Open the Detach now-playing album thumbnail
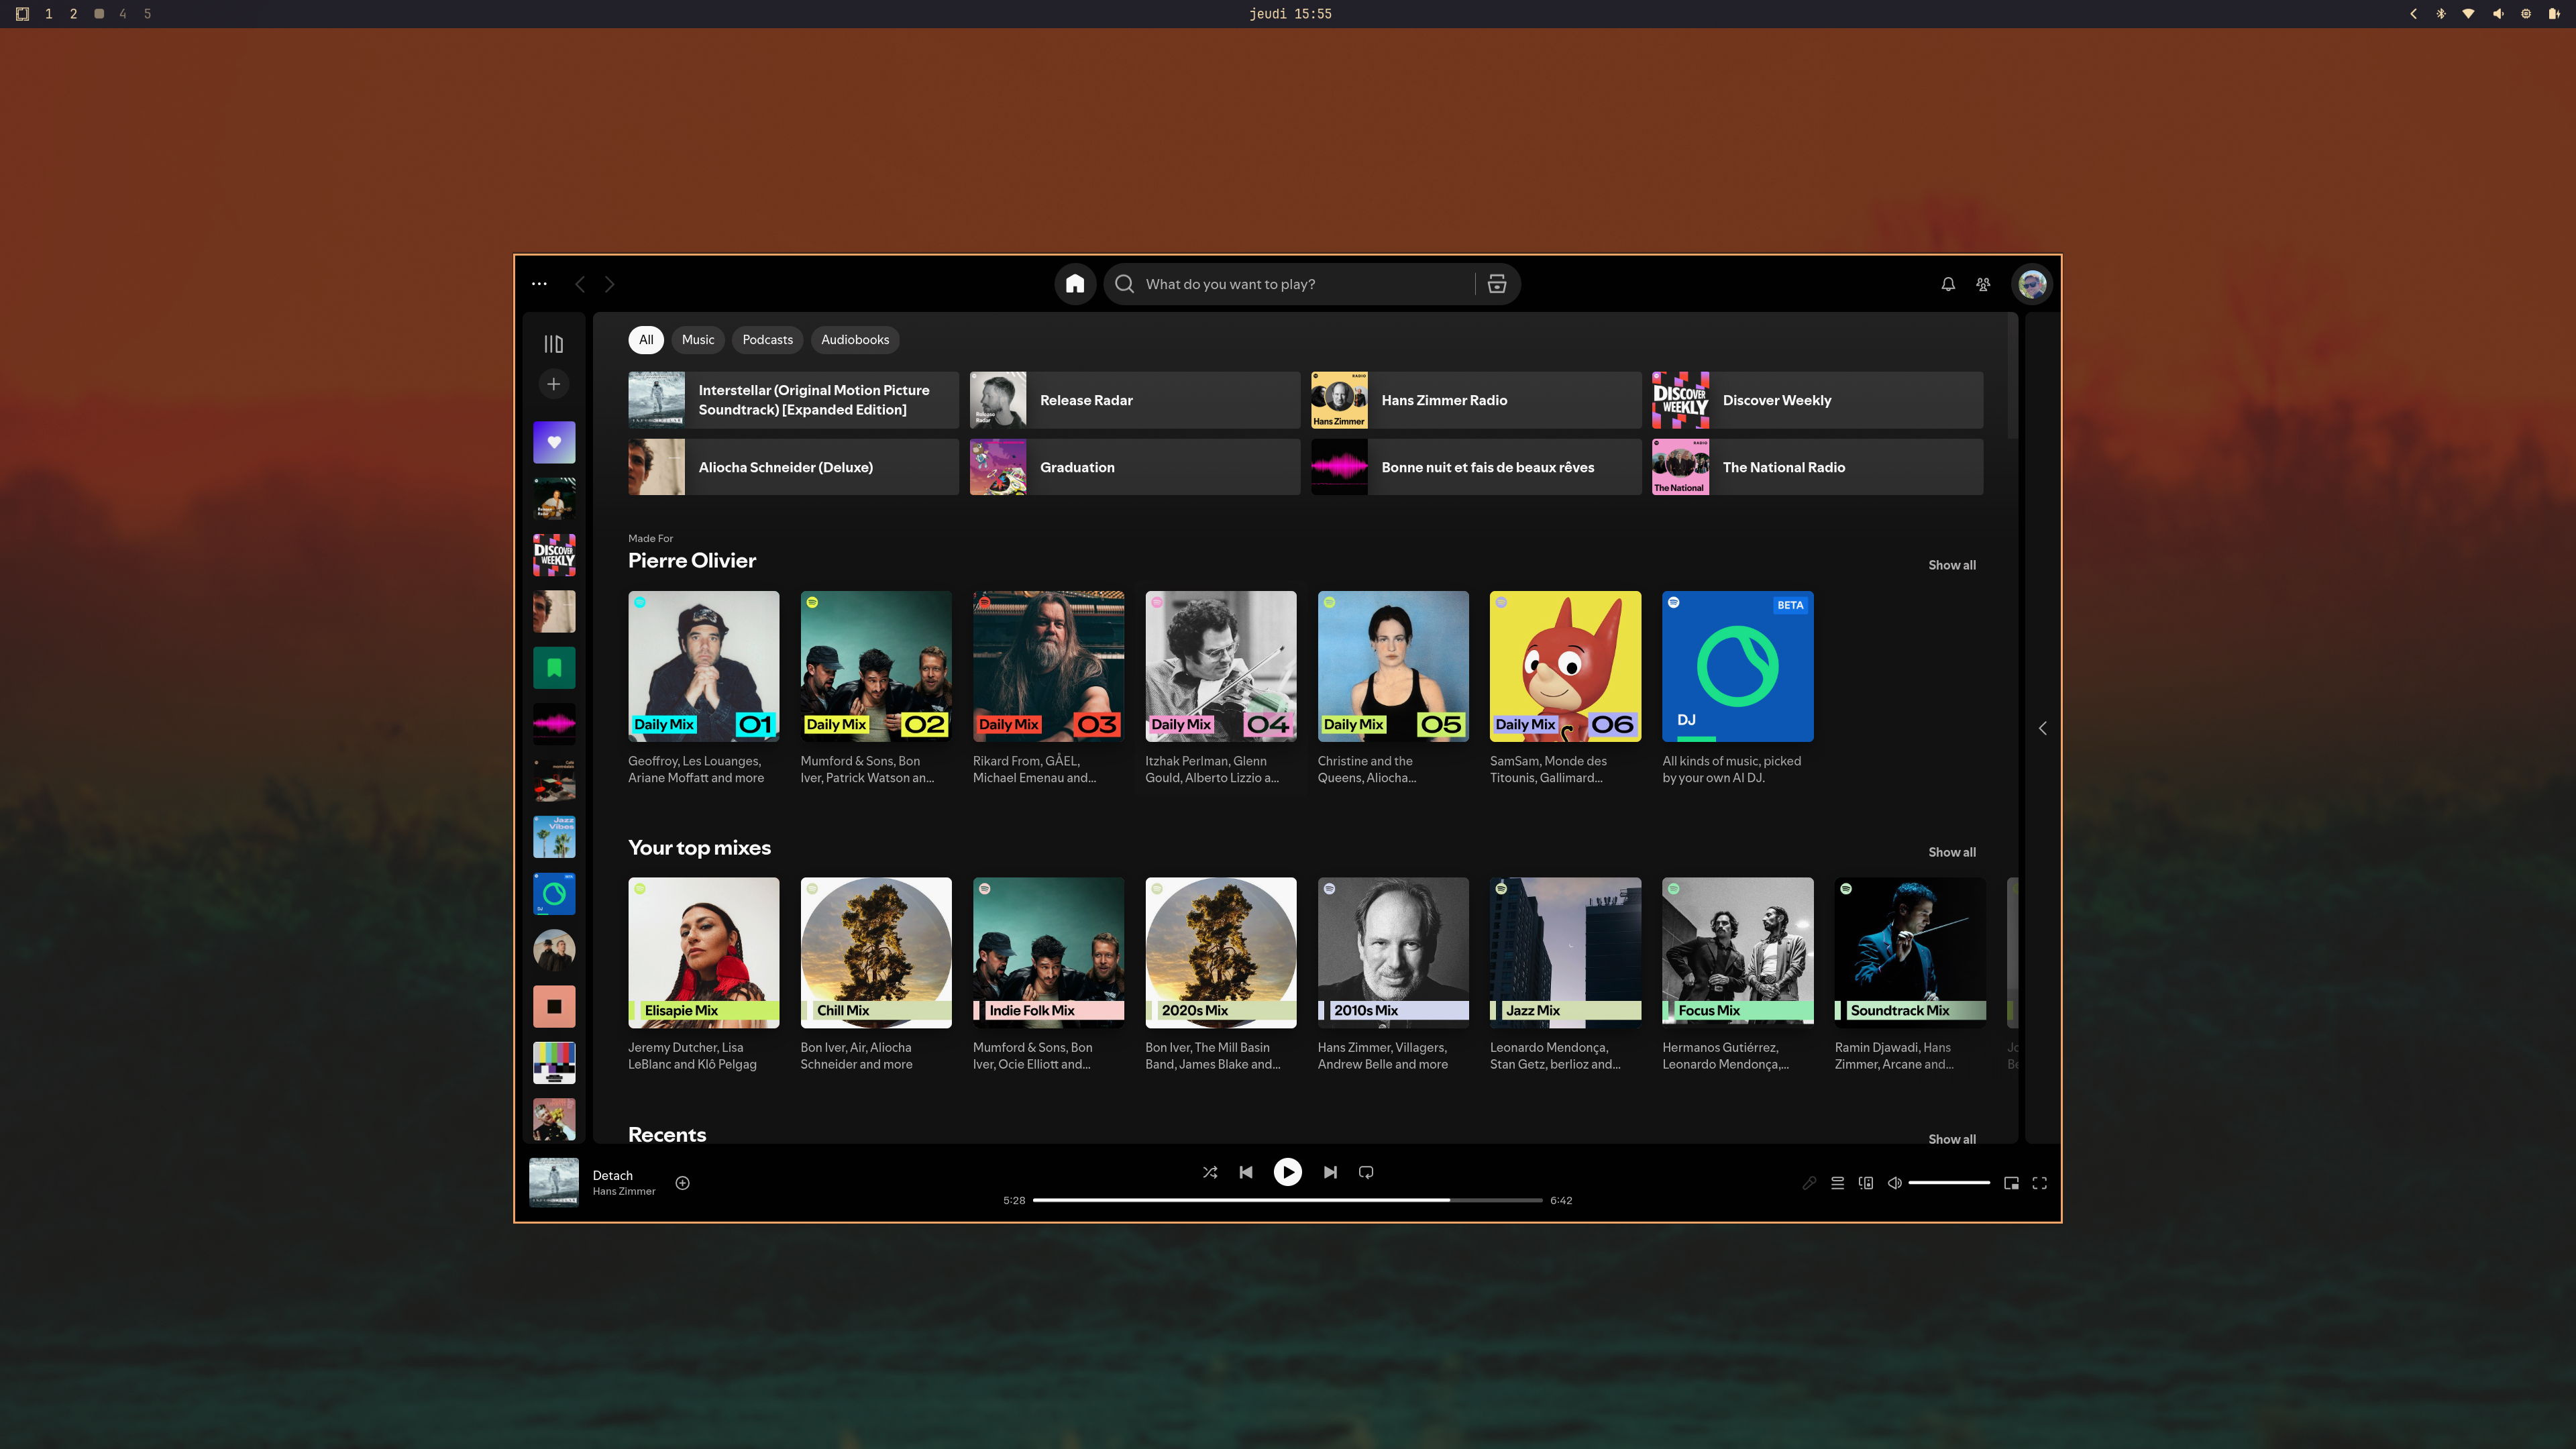 [x=554, y=1183]
